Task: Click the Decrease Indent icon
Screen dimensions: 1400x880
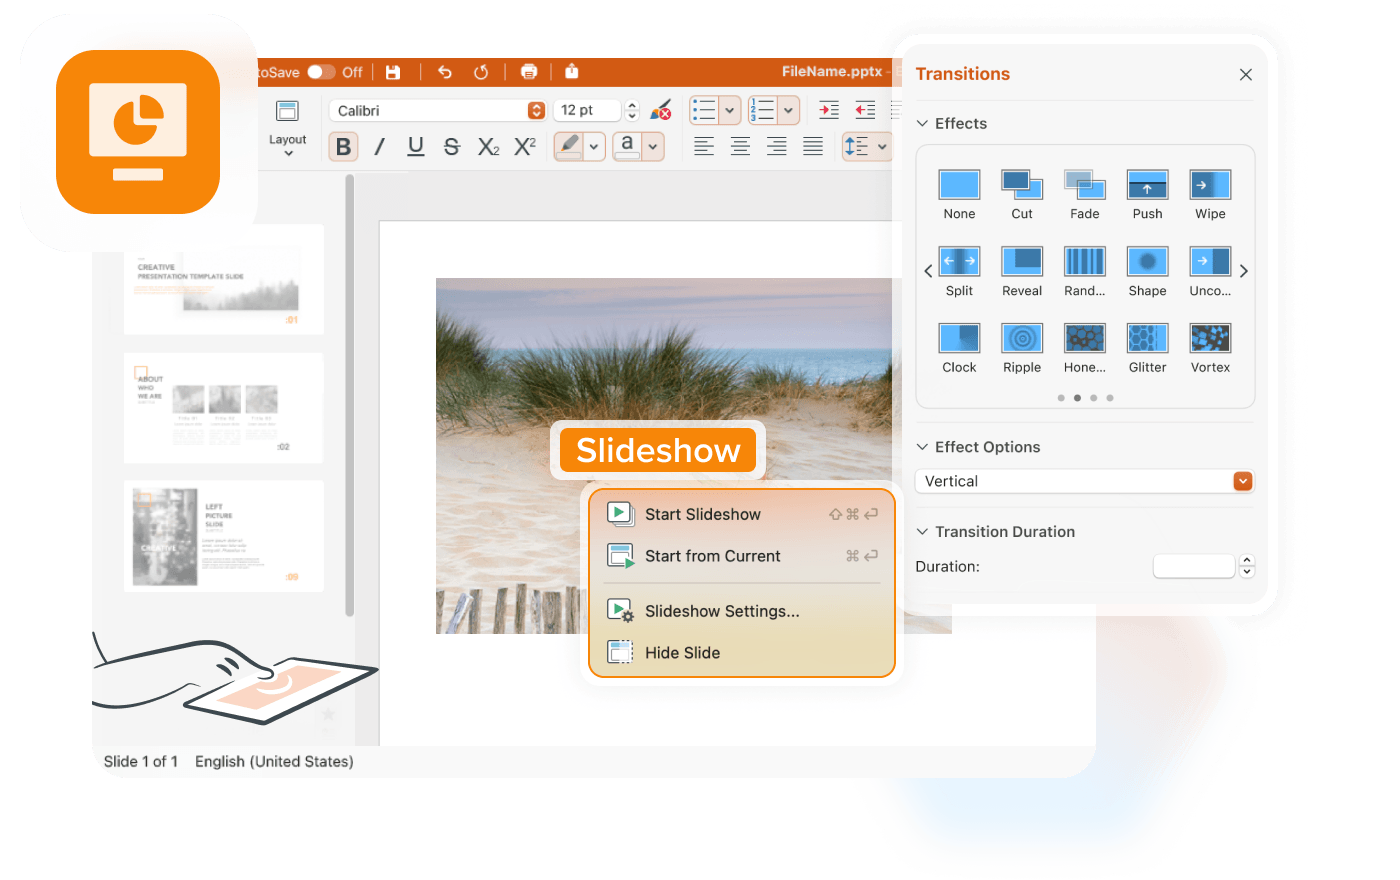Action: [x=866, y=110]
